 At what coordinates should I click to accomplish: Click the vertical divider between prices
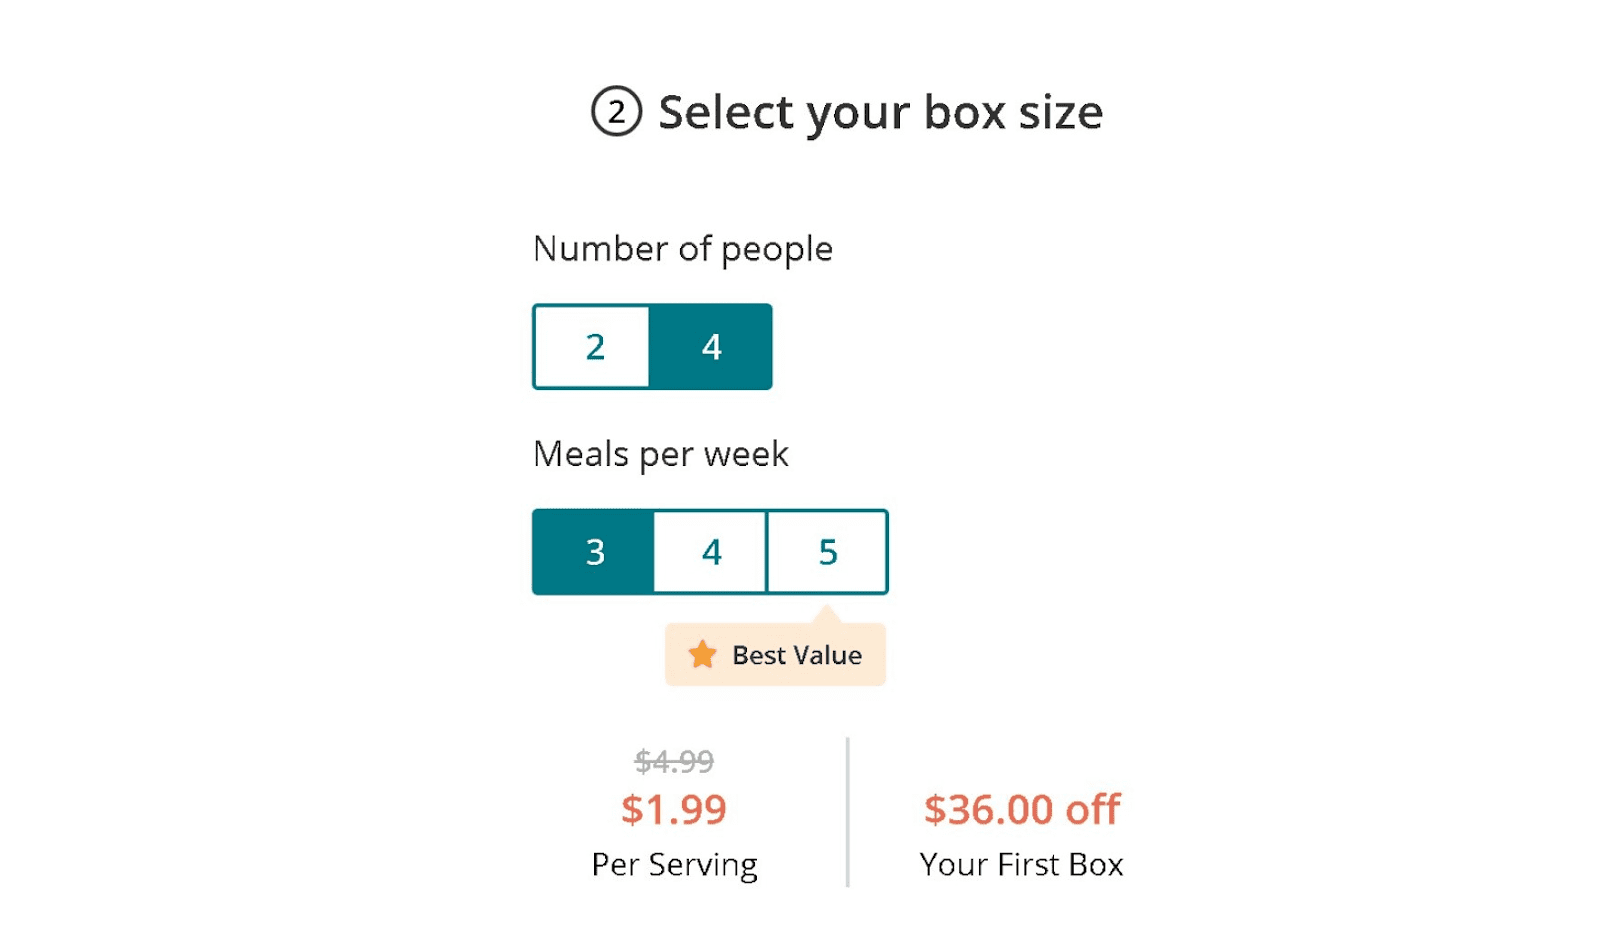[x=848, y=812]
